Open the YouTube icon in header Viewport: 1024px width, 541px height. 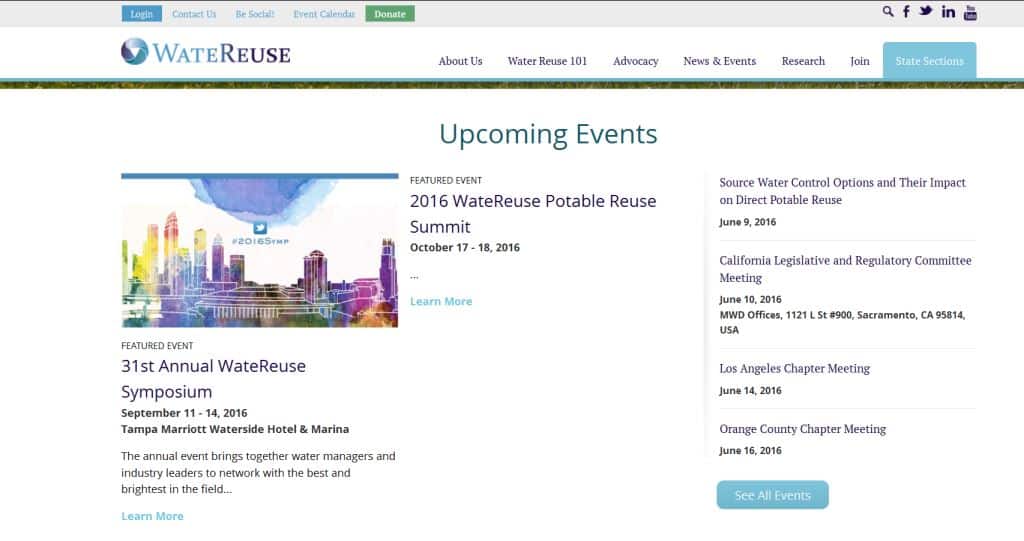click(970, 13)
